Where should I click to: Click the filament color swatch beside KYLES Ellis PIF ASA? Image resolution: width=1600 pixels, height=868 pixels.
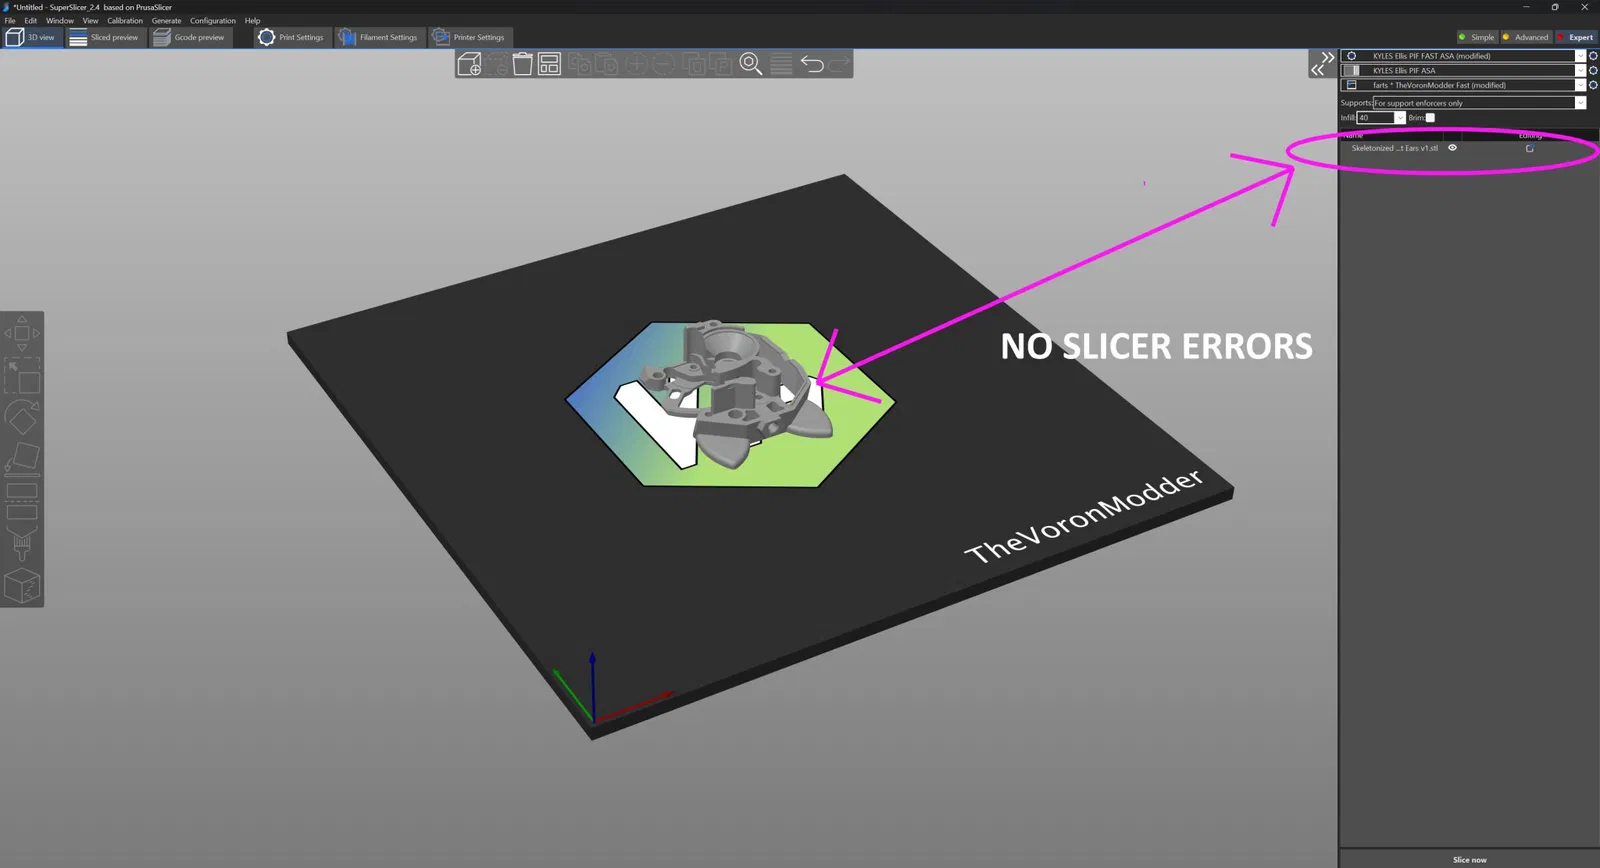1351,70
